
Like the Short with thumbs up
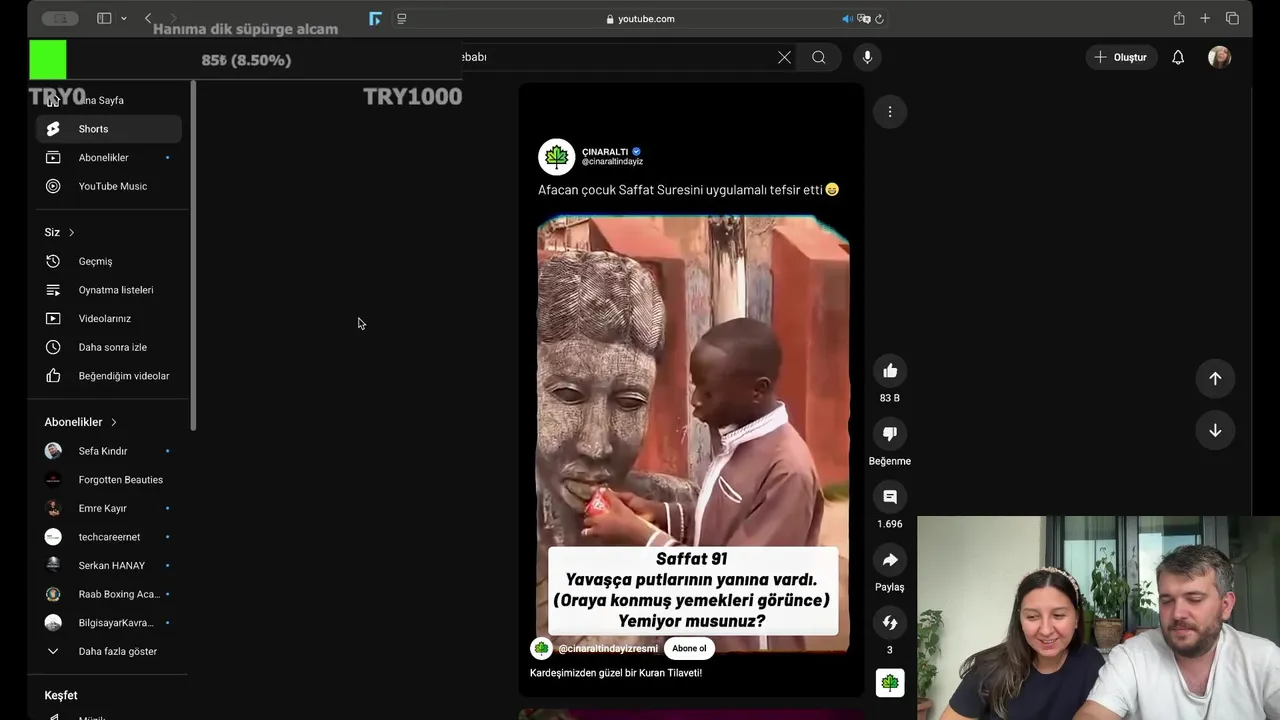pyautogui.click(x=890, y=371)
